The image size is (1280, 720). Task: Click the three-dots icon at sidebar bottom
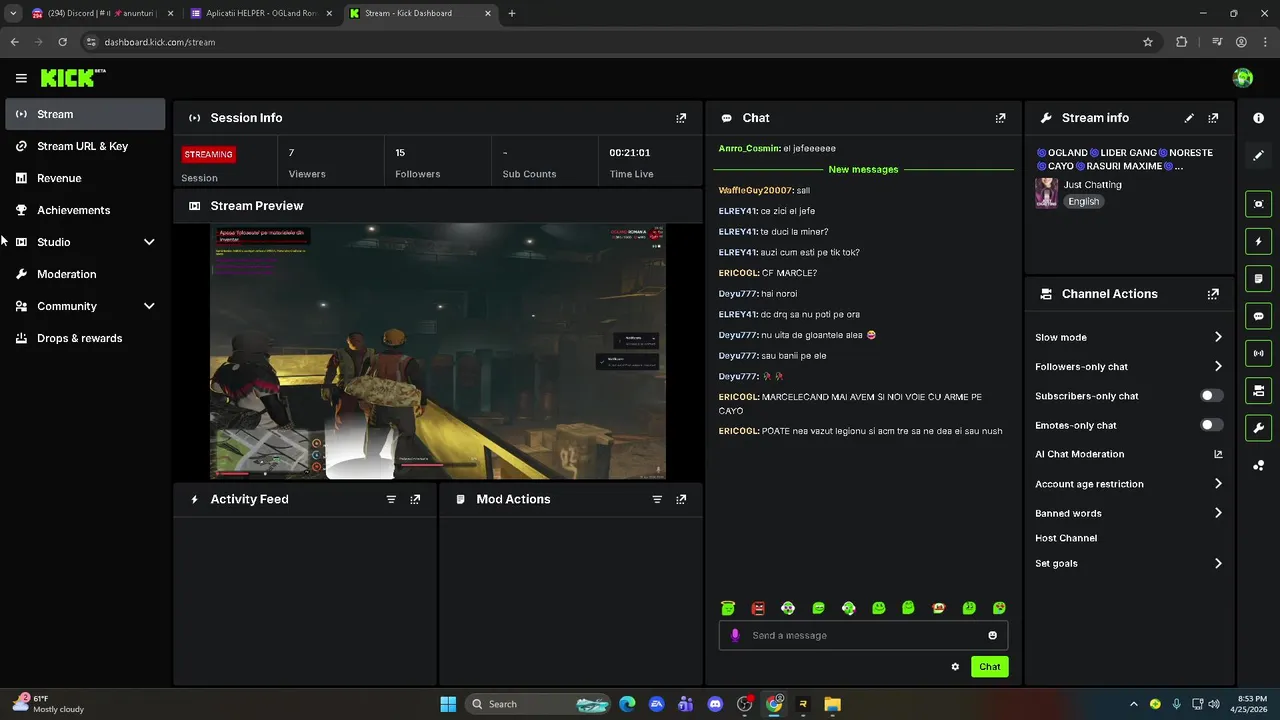point(1258,465)
